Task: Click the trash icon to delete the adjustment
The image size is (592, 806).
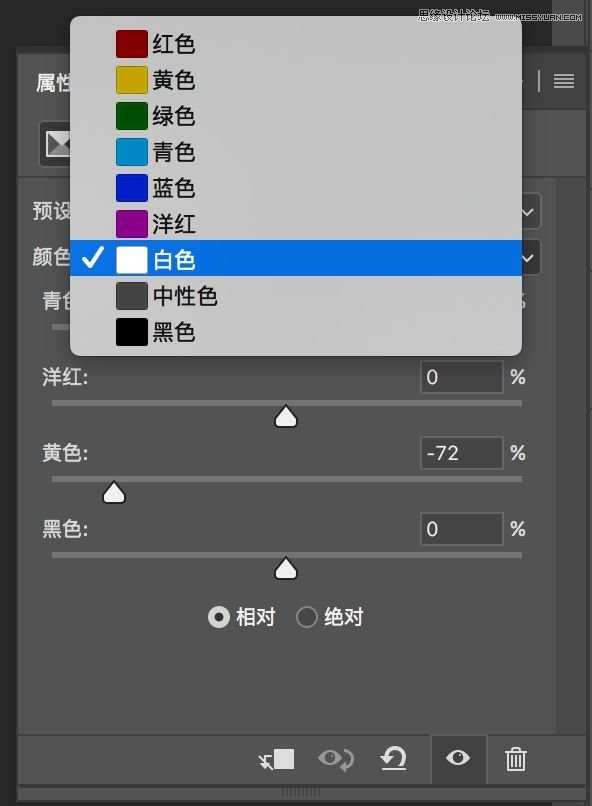Action: pyautogui.click(x=516, y=759)
